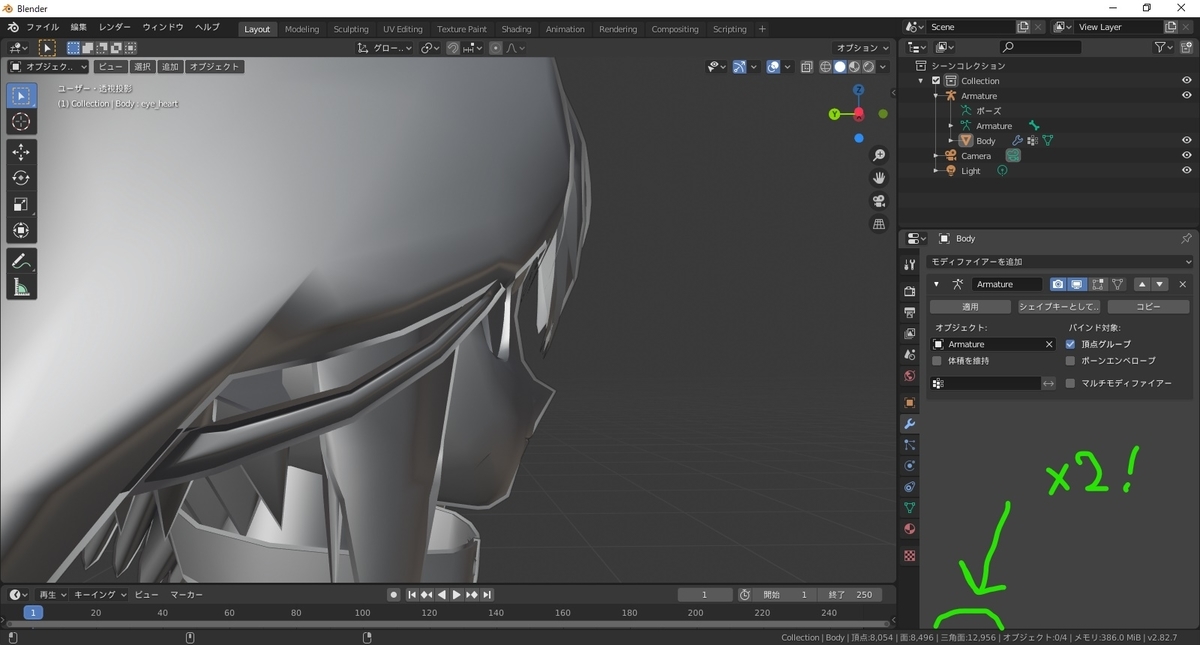
Task: Enable the 体積を維持 checkbox
Action: pyautogui.click(x=937, y=360)
